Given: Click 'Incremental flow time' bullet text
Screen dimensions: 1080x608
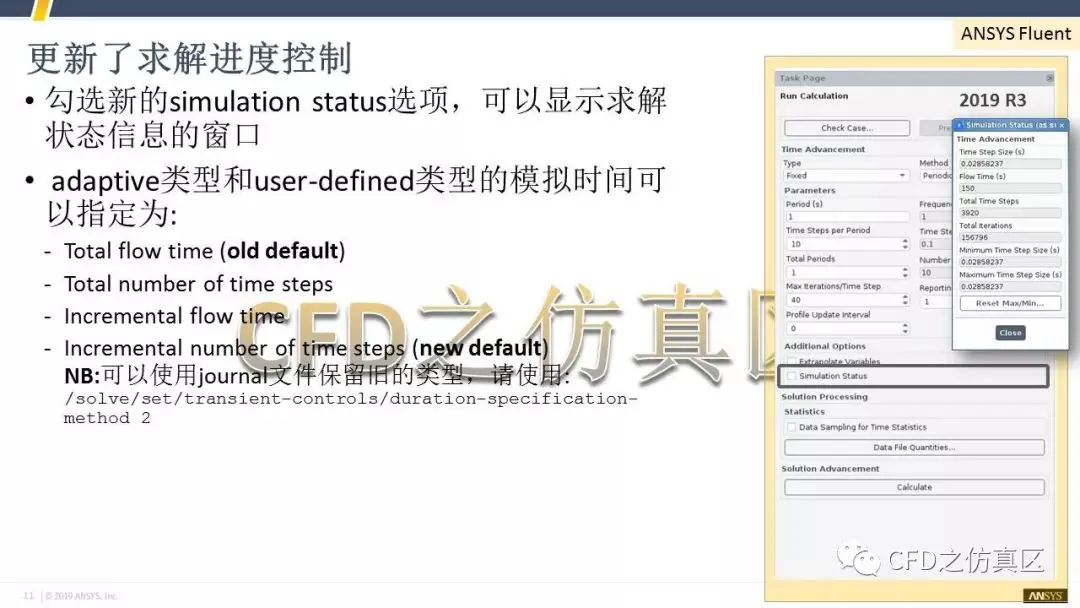Looking at the screenshot, I should (x=174, y=316).
